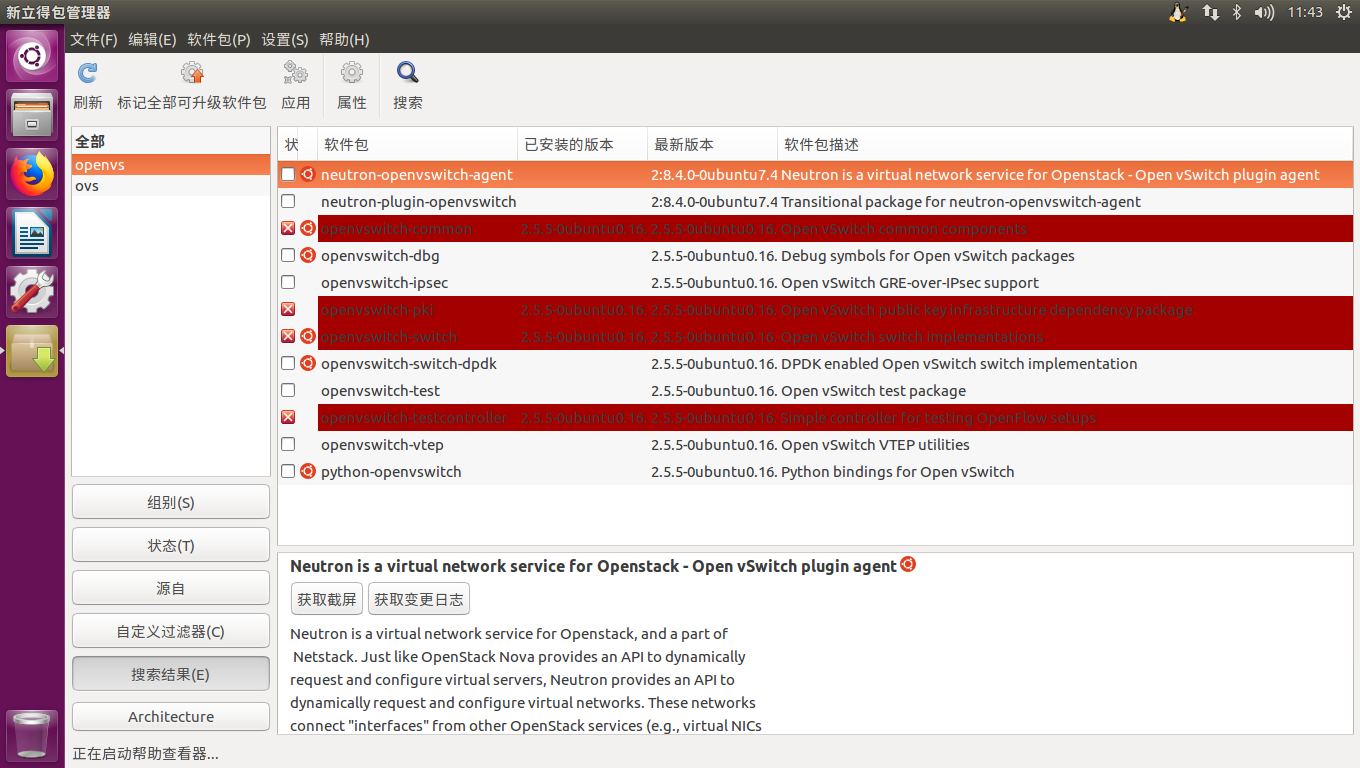
Task: Open the Help (帮助) menu
Action: [344, 39]
